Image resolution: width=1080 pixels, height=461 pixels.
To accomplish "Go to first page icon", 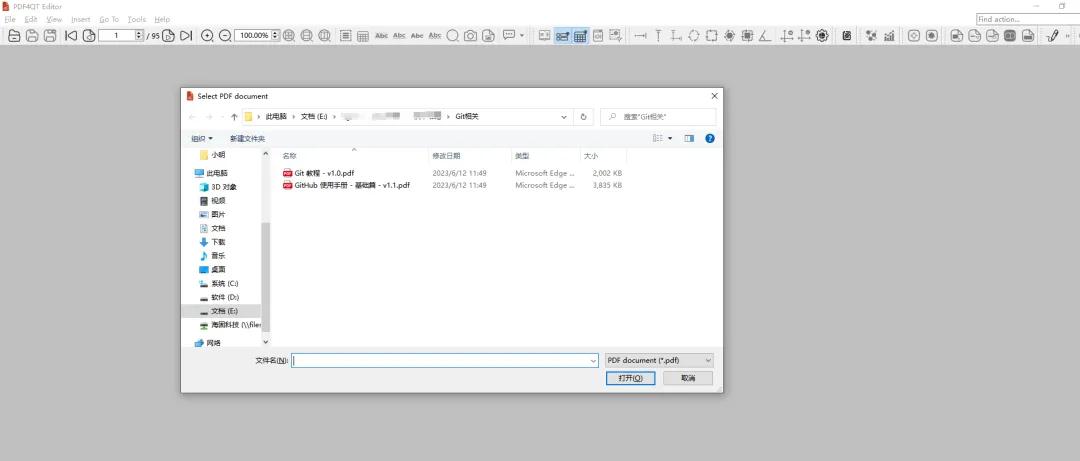I will tap(71, 36).
